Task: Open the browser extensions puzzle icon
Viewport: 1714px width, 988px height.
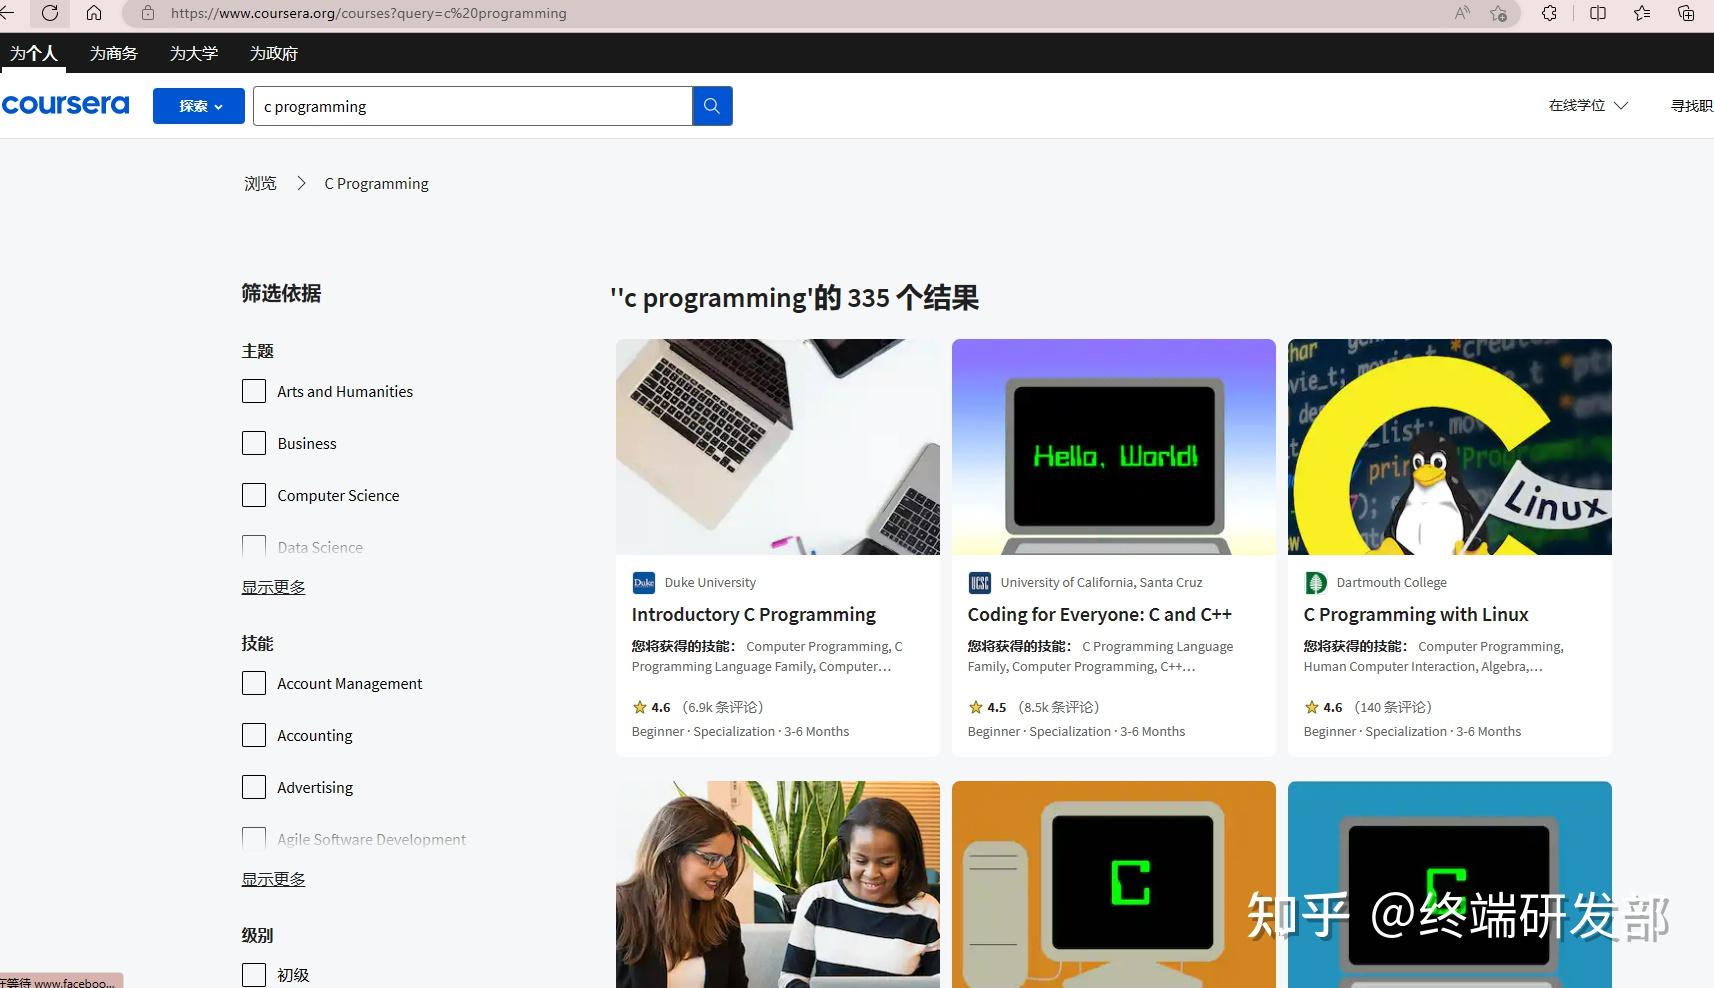Action: (x=1549, y=13)
